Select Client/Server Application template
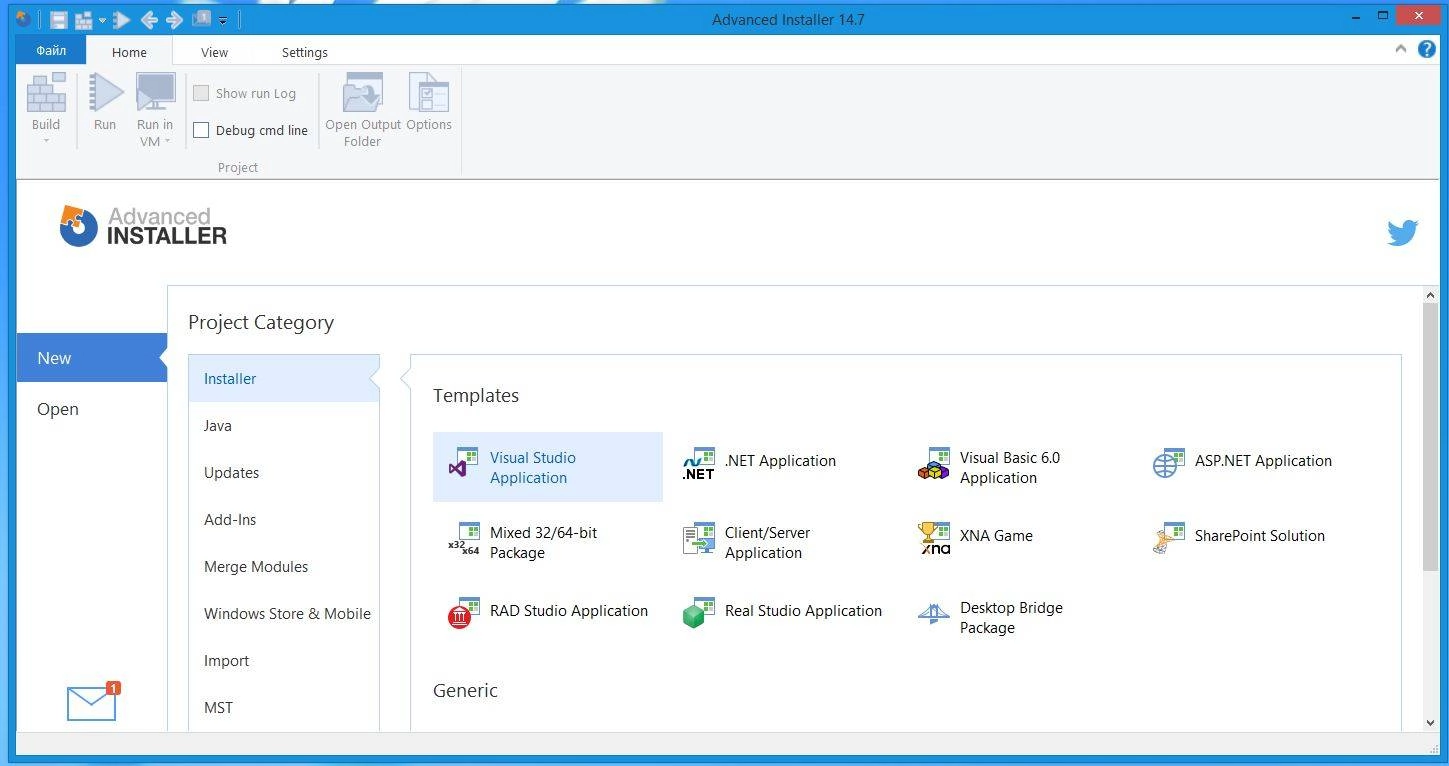This screenshot has height=766, width=1449. [x=747, y=542]
